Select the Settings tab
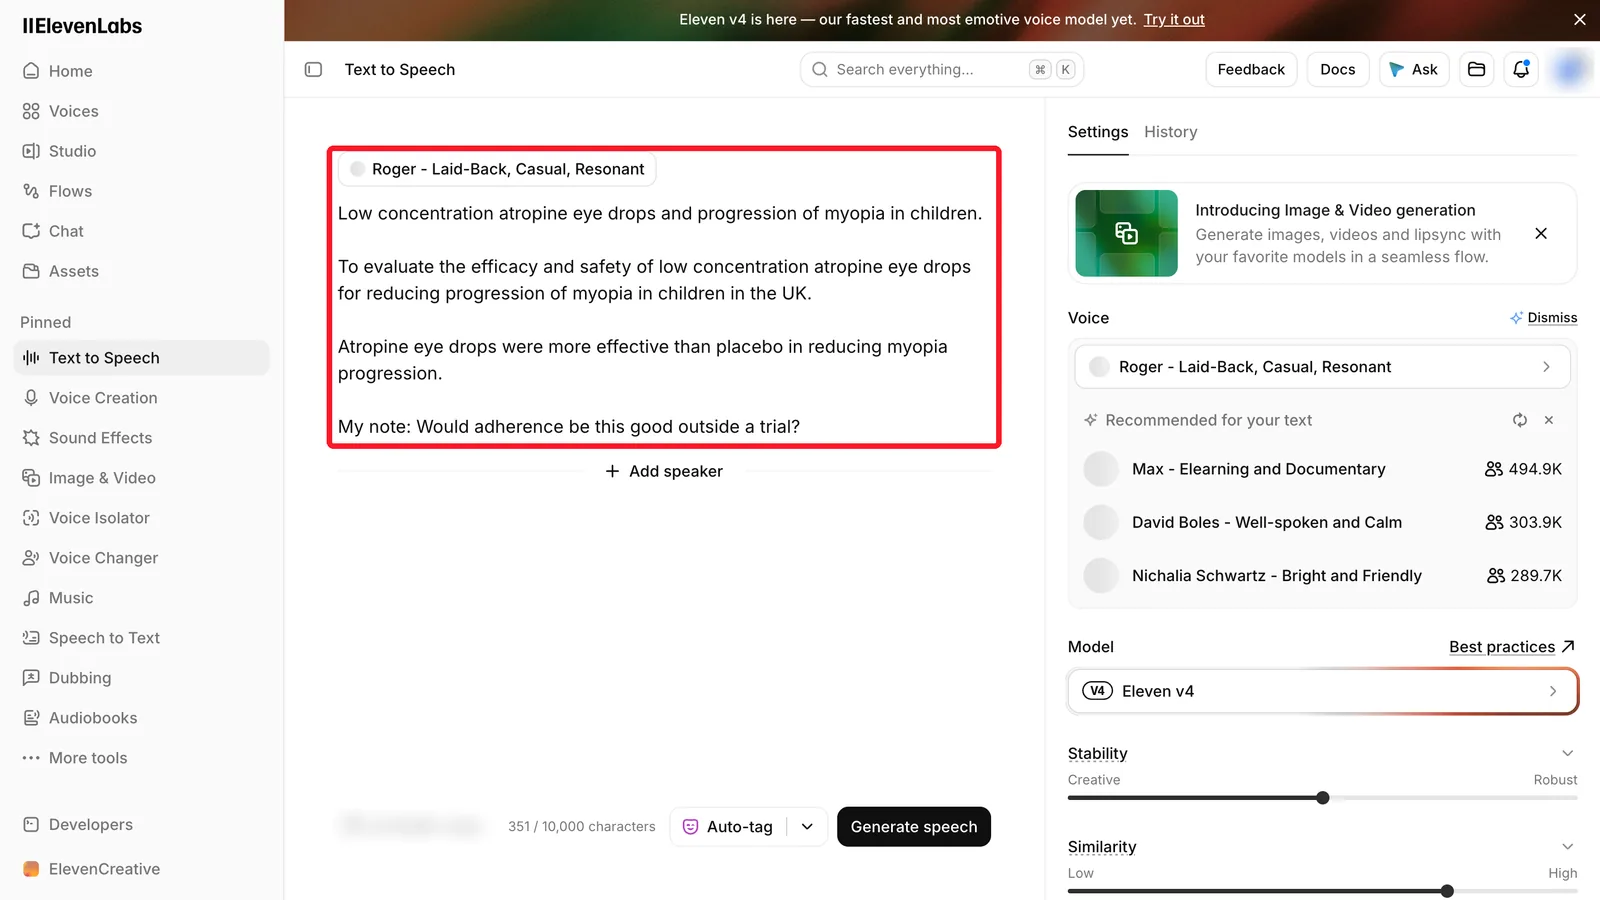Image resolution: width=1600 pixels, height=900 pixels. point(1097,132)
